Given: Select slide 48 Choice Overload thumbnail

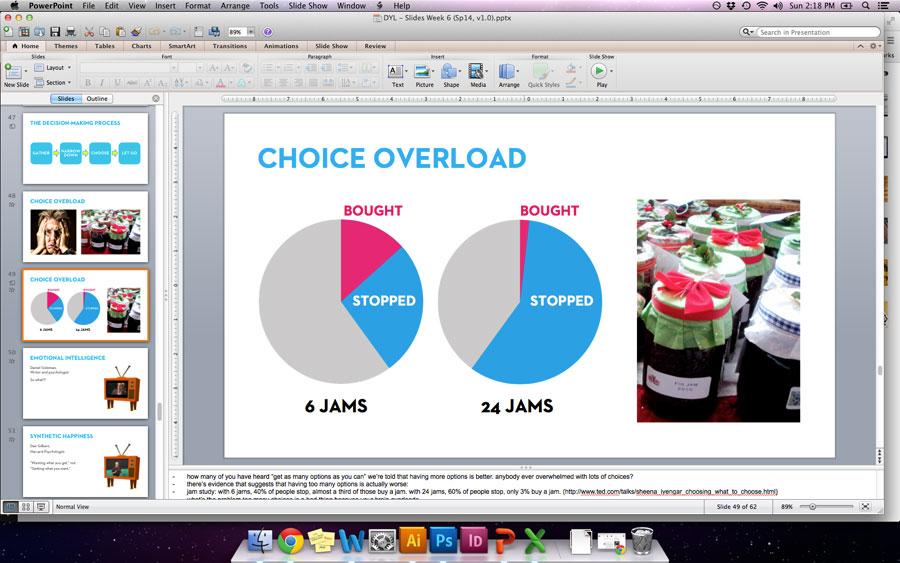Looking at the screenshot, I should (85, 227).
